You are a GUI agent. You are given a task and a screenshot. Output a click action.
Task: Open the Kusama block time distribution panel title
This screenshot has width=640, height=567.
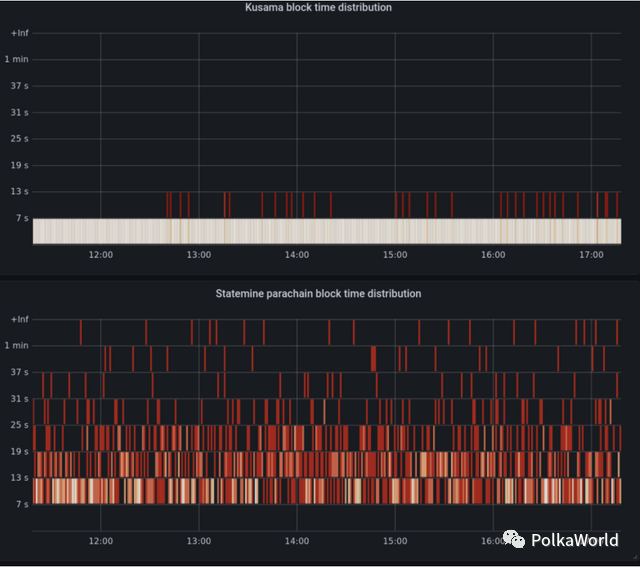coord(318,7)
